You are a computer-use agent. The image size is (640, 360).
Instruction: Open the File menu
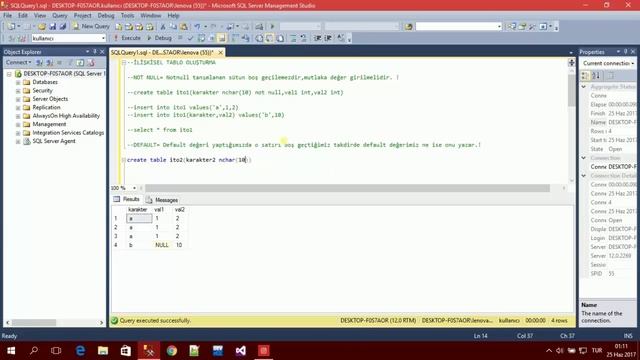(7, 16)
